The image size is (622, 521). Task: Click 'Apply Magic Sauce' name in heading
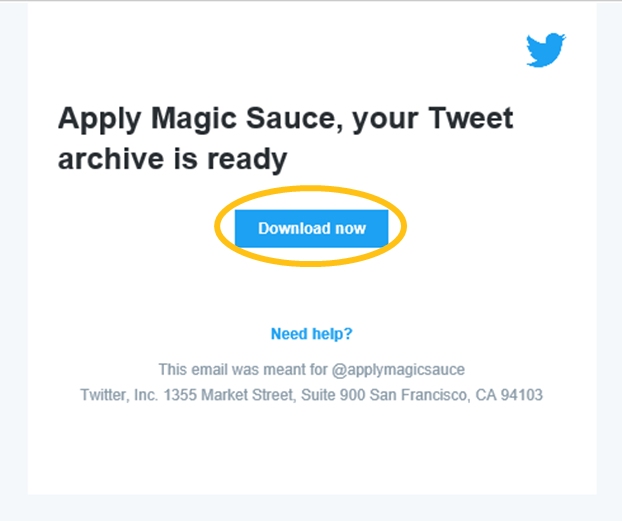pos(196,119)
